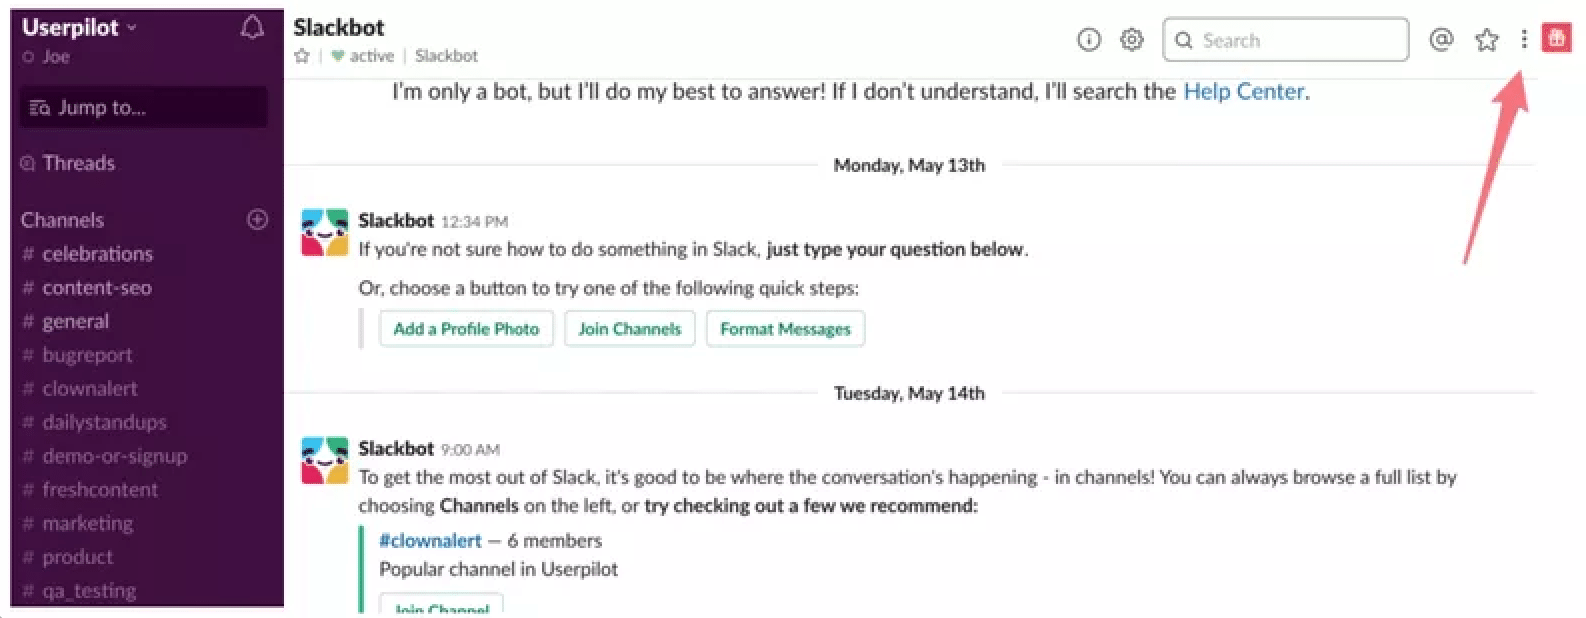Click into the Search field
The width and height of the screenshot is (1586, 618).
pos(1296,40)
